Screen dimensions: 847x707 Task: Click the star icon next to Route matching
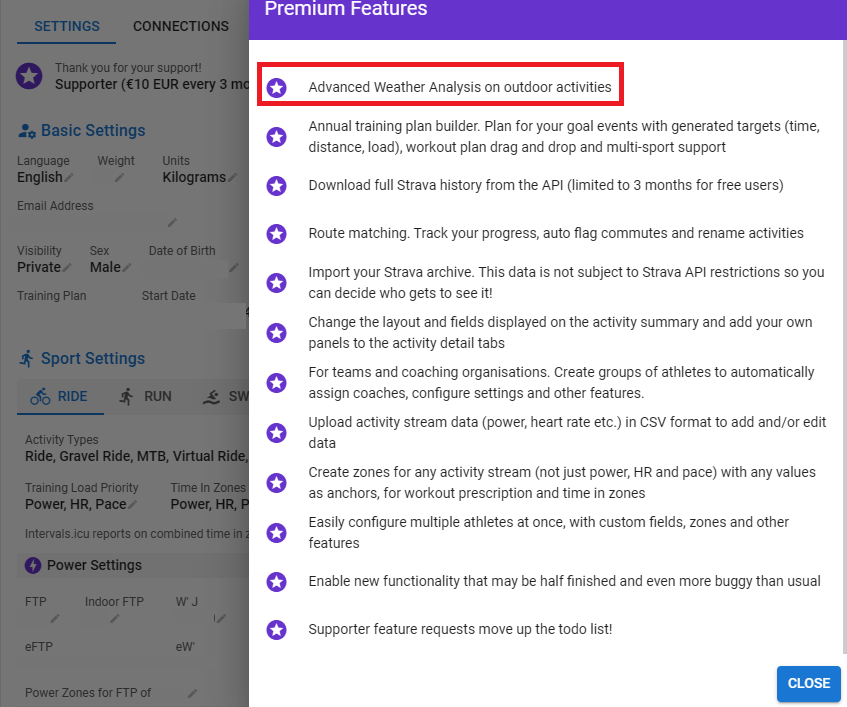277,234
